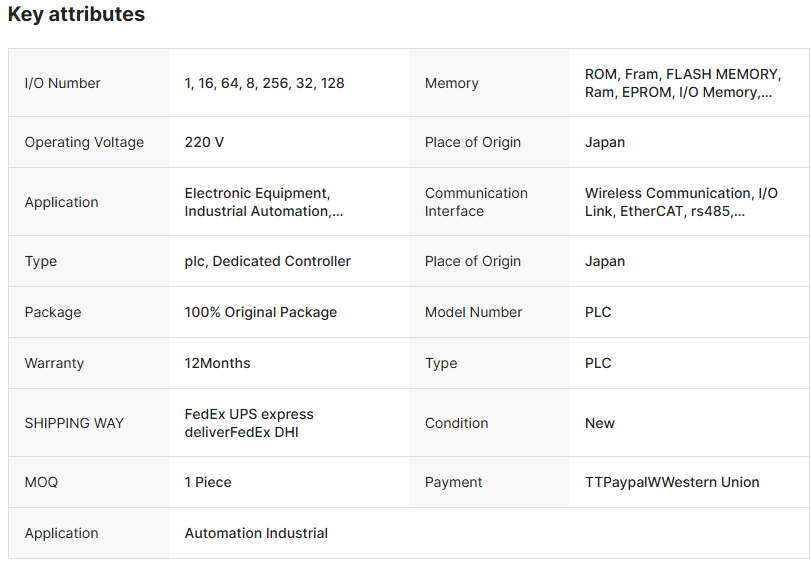
Task: Click the I/O Number label cell
Action: pos(62,83)
